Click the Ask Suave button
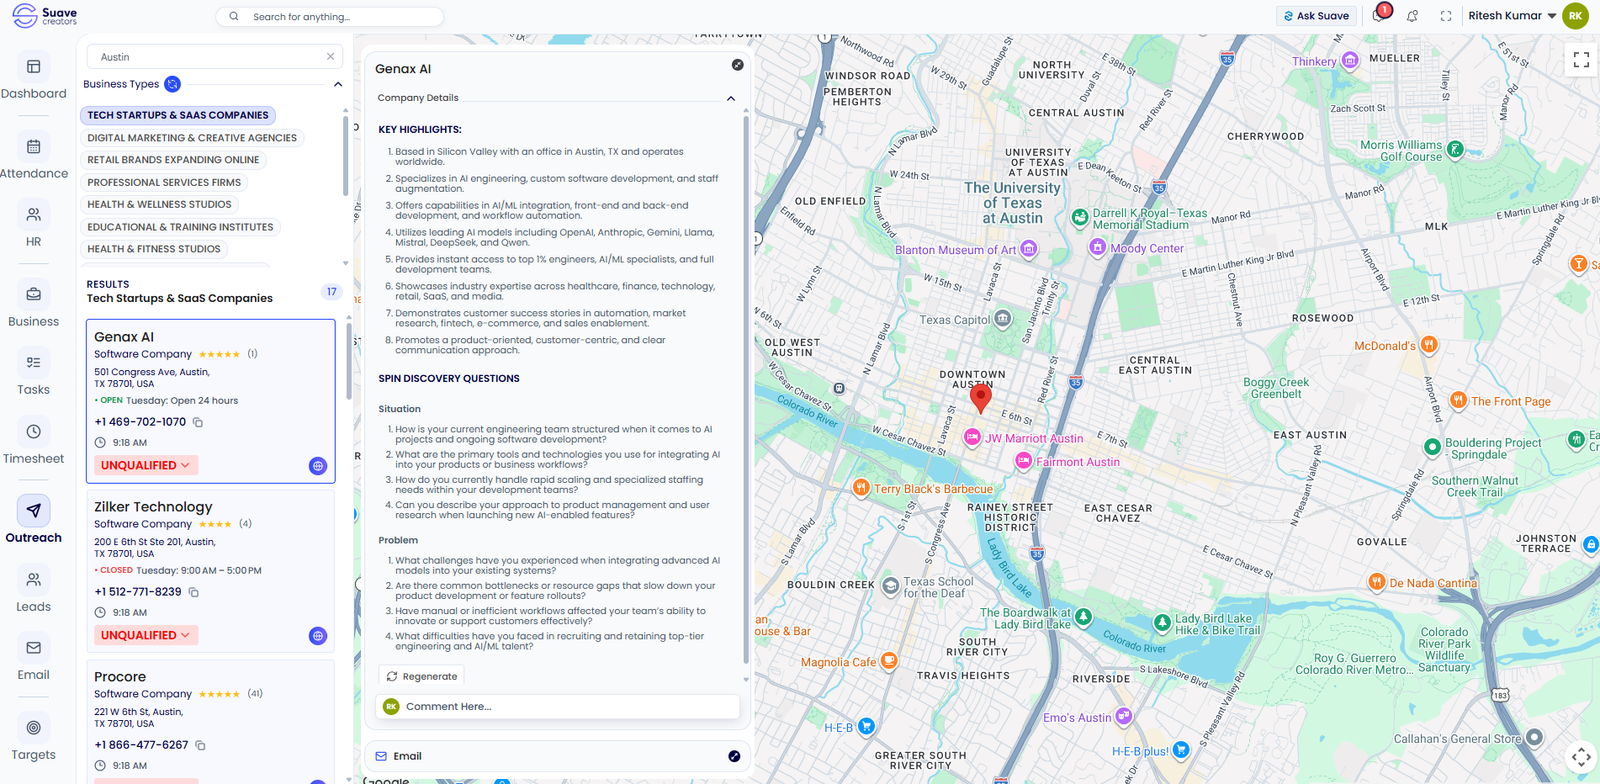 [x=1316, y=16]
